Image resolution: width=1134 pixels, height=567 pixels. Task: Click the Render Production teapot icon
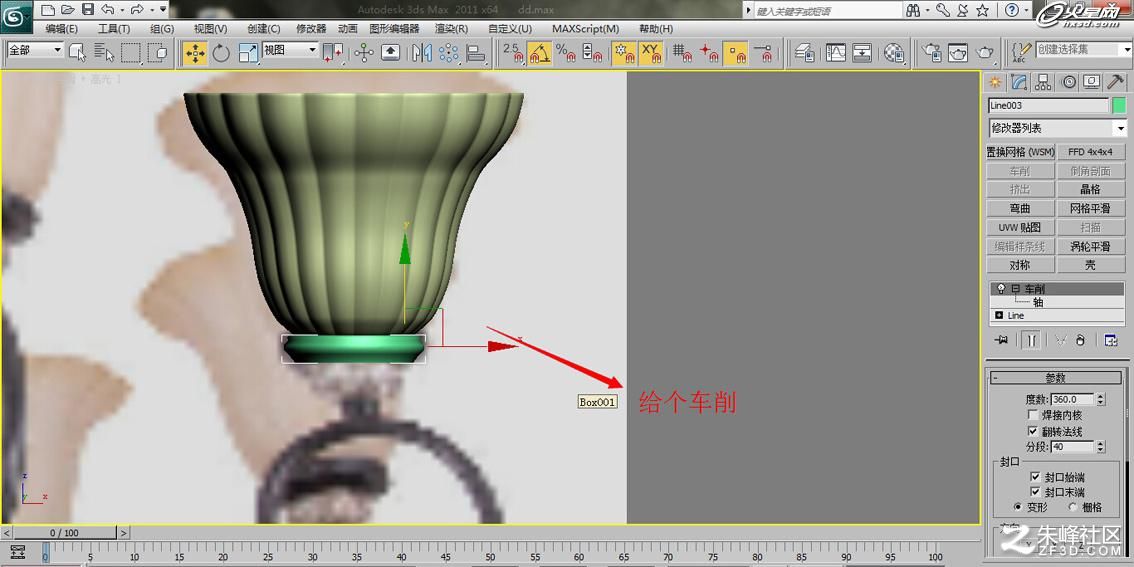click(x=984, y=52)
